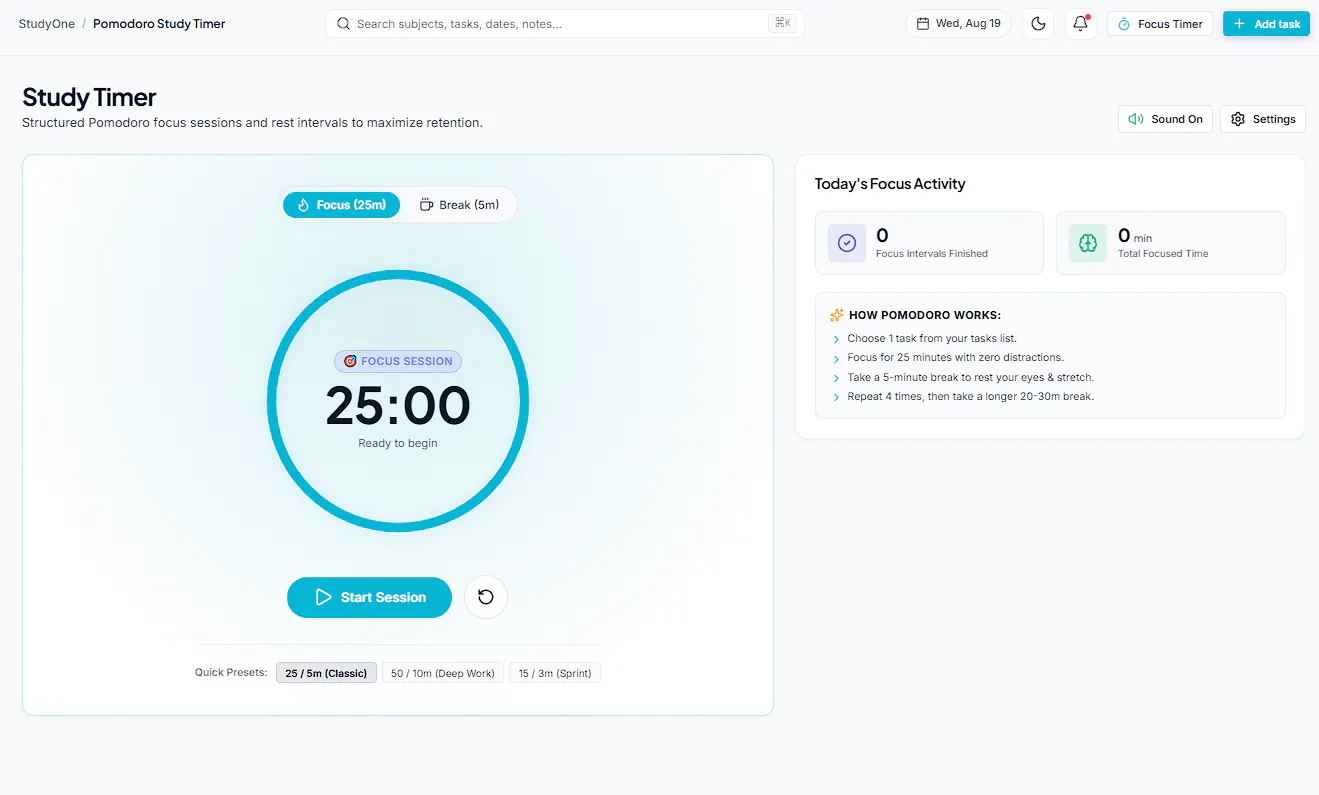This screenshot has height=795, width=1319.
Task: Start the focus session
Action: [x=369, y=597]
